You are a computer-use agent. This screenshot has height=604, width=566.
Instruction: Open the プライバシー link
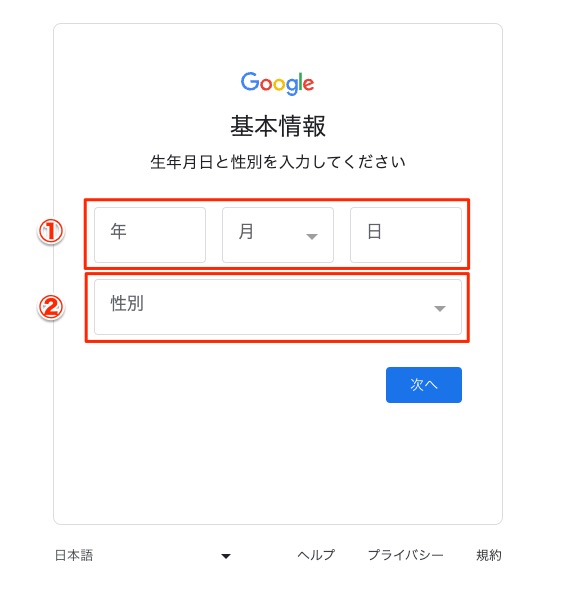point(406,555)
